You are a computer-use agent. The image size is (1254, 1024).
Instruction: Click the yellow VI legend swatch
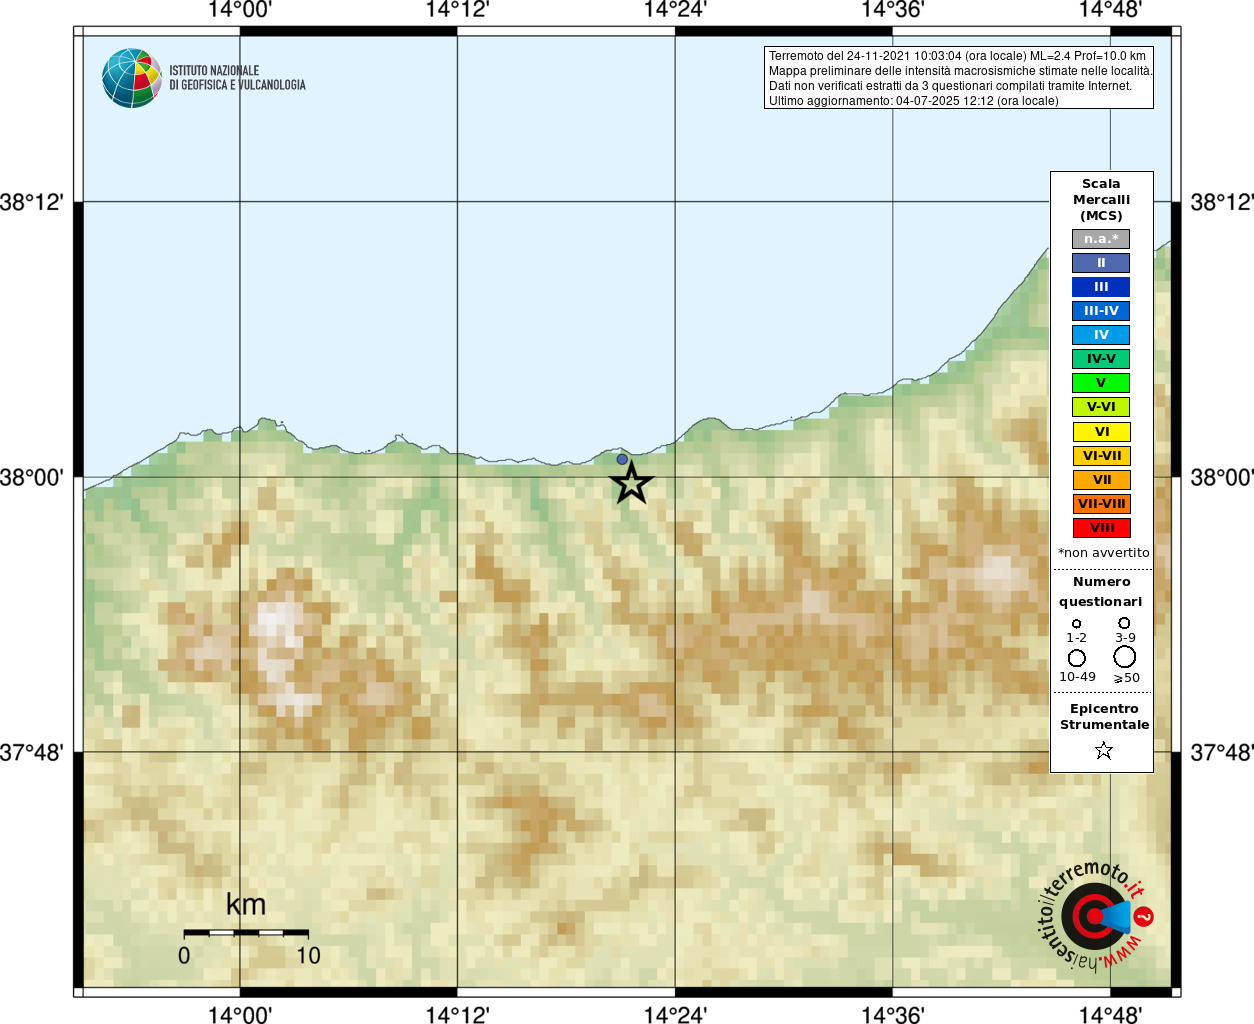1101,432
